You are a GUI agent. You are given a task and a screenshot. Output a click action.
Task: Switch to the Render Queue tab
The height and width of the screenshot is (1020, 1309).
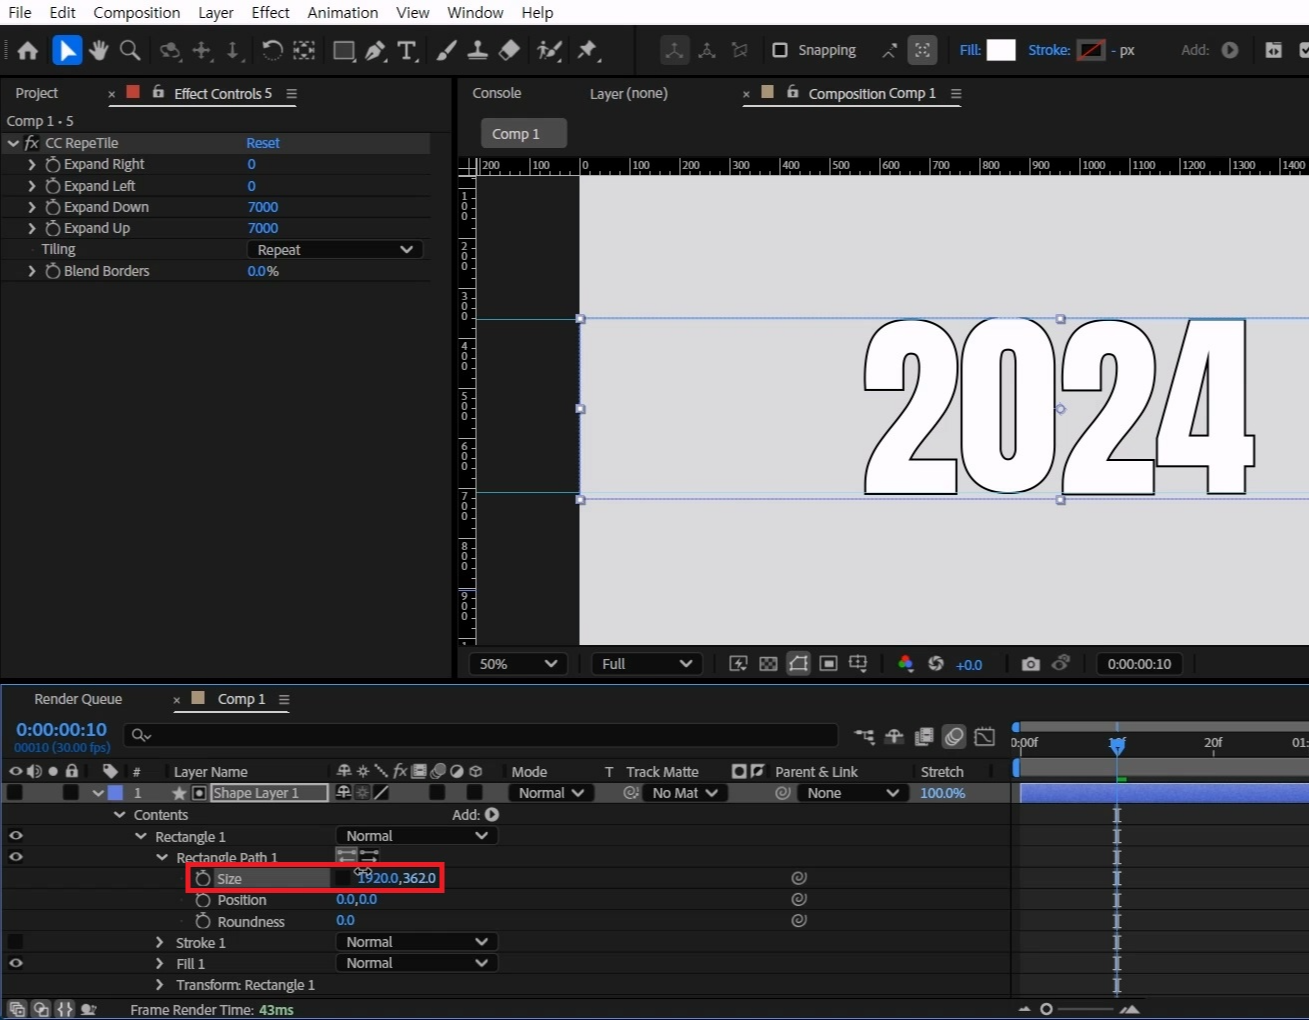[78, 699]
